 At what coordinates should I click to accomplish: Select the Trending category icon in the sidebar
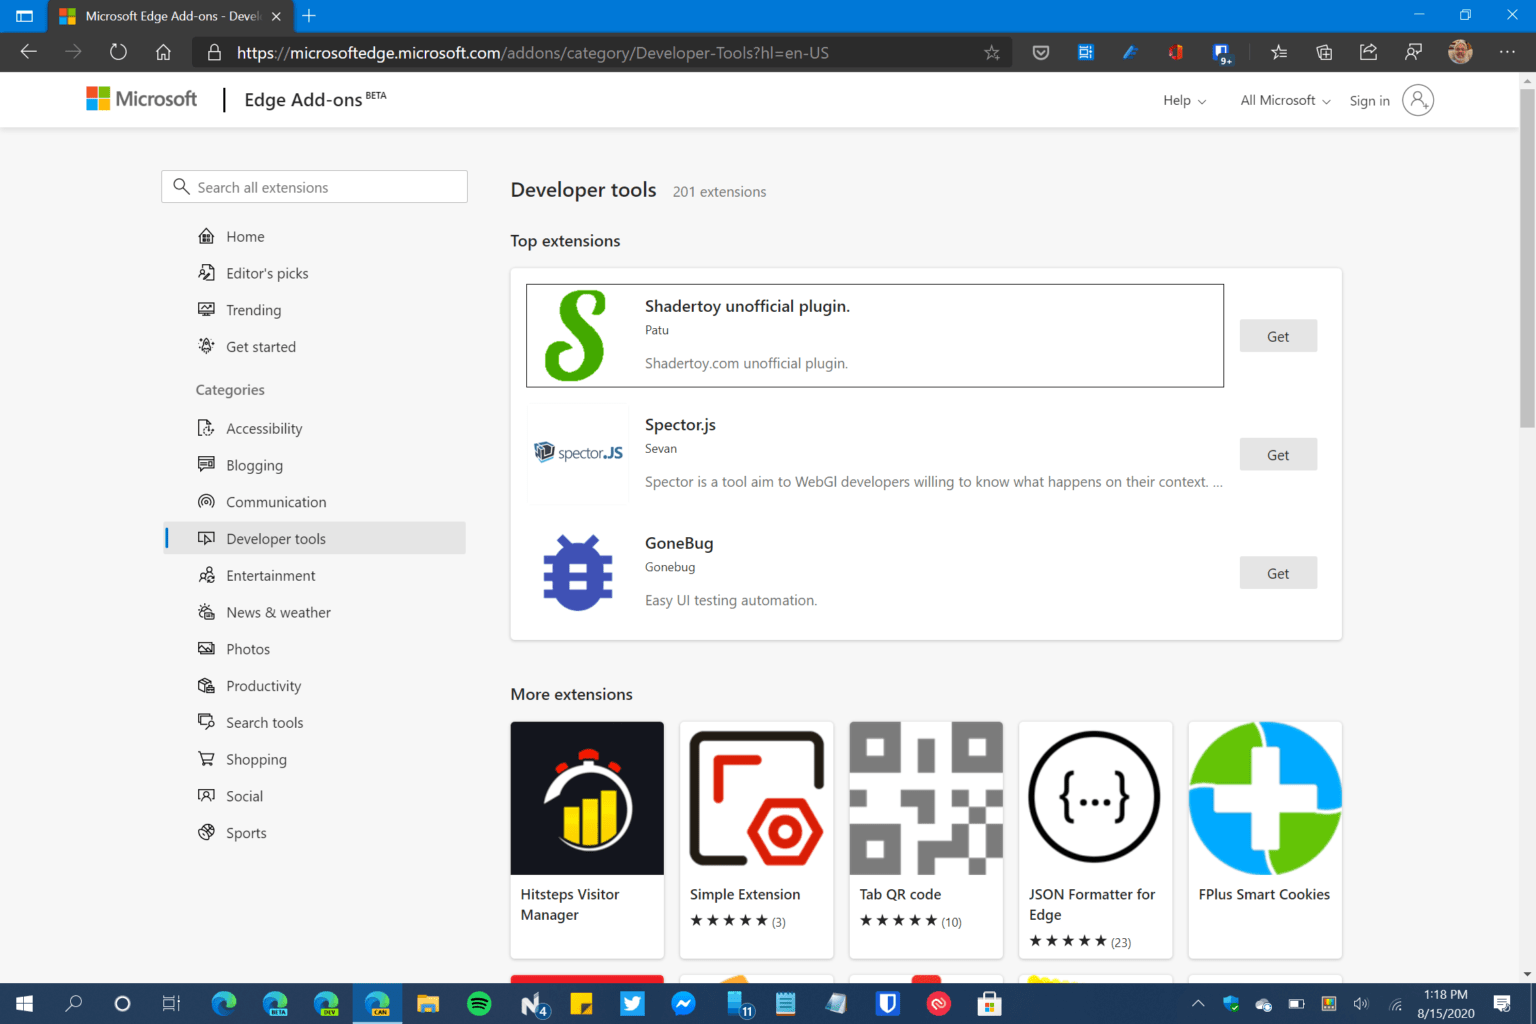(x=206, y=310)
